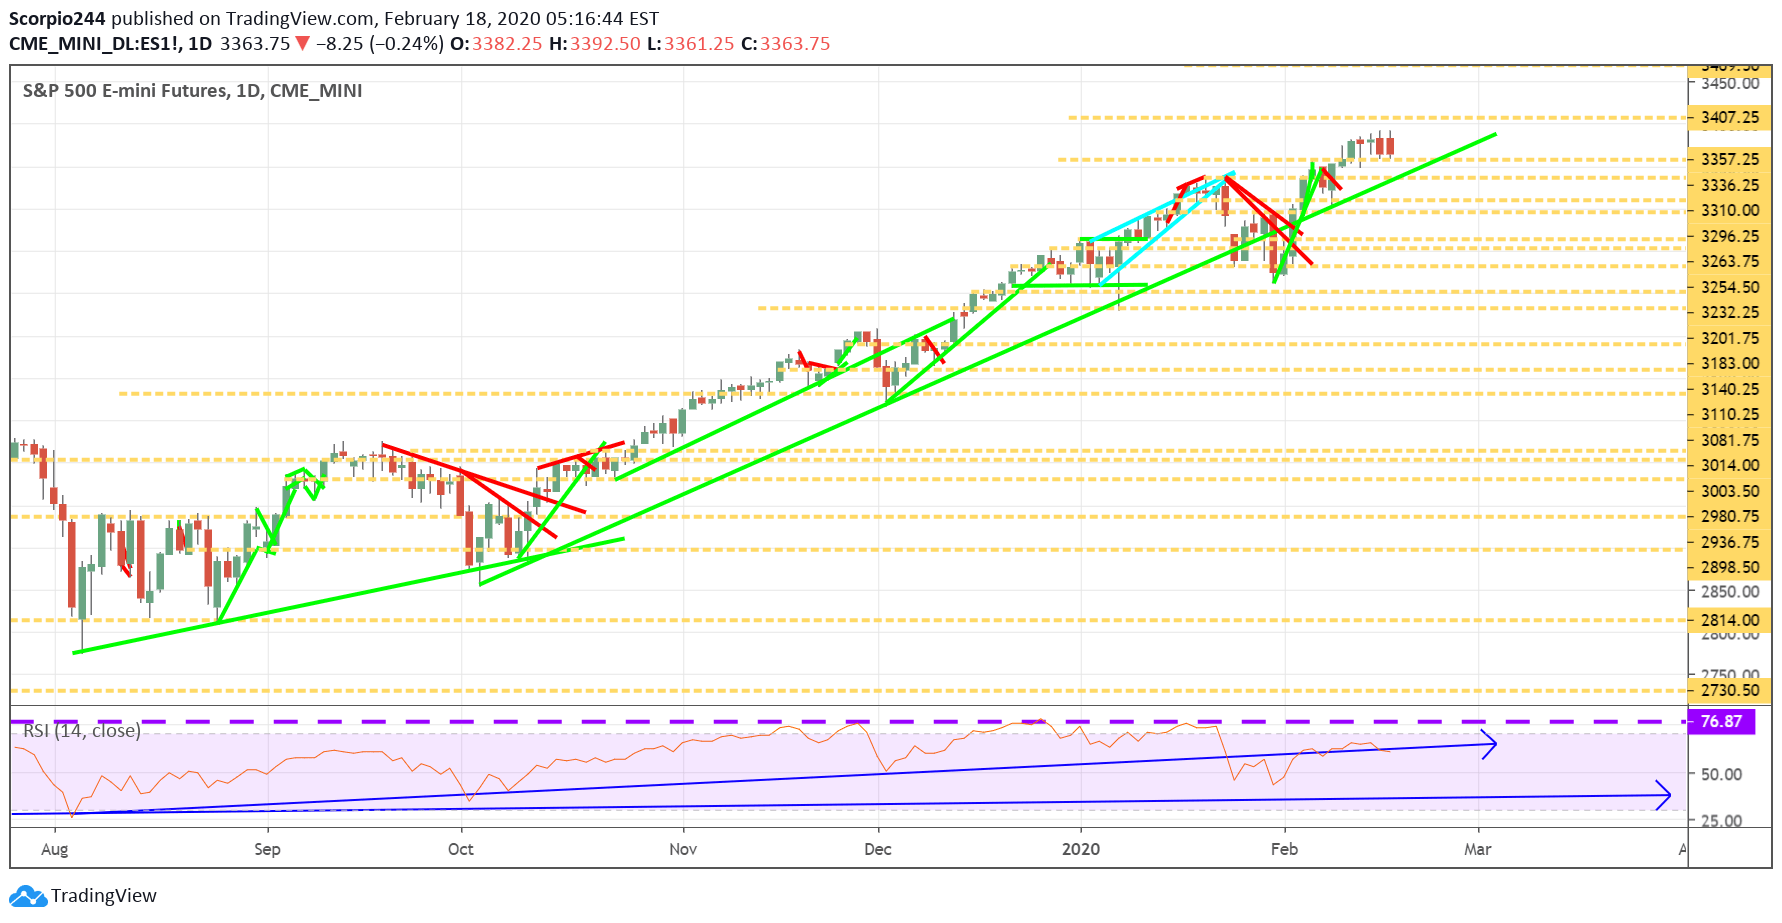Click the 3201.75 price label

1730,338
